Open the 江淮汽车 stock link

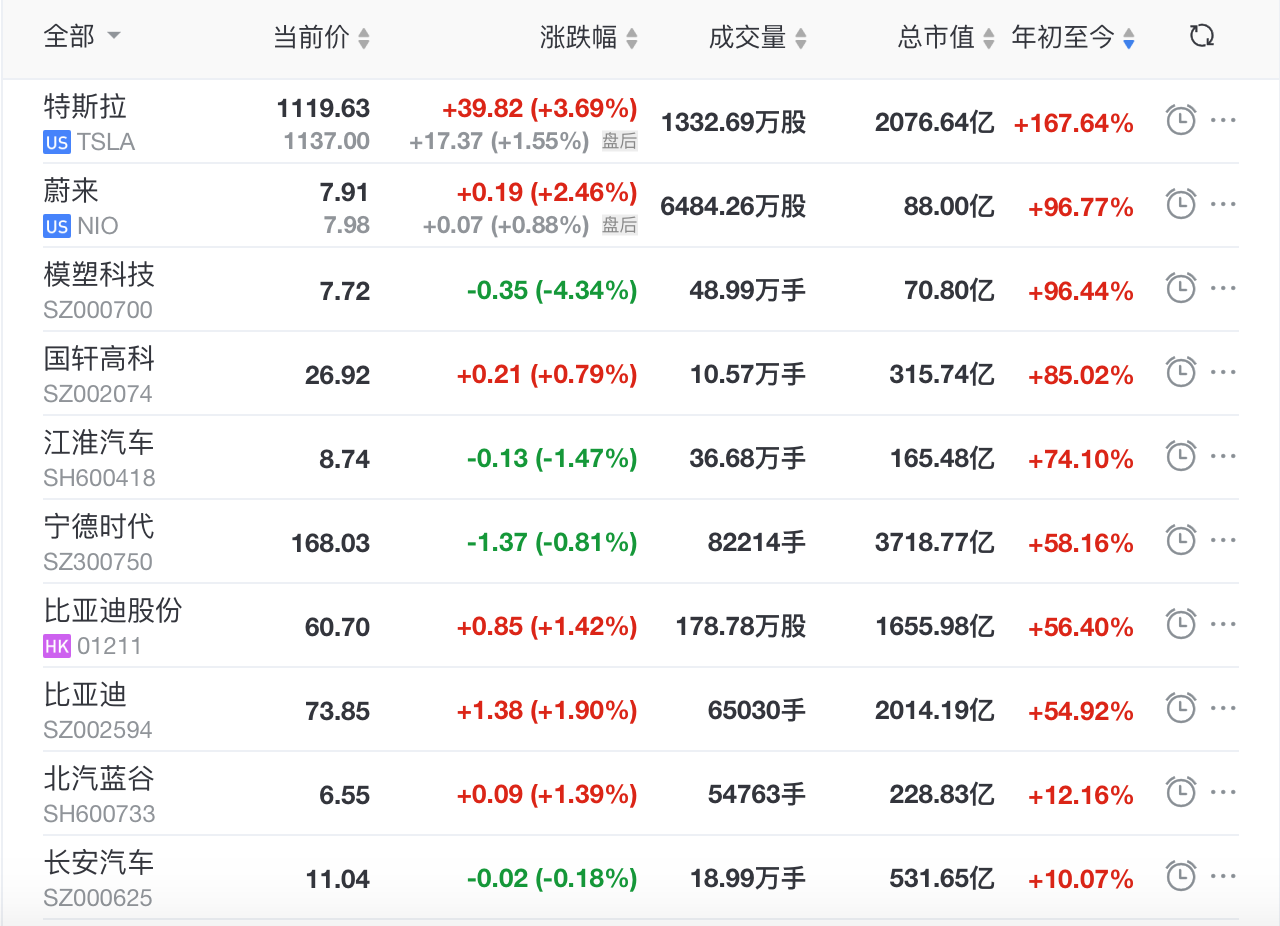tap(98, 442)
